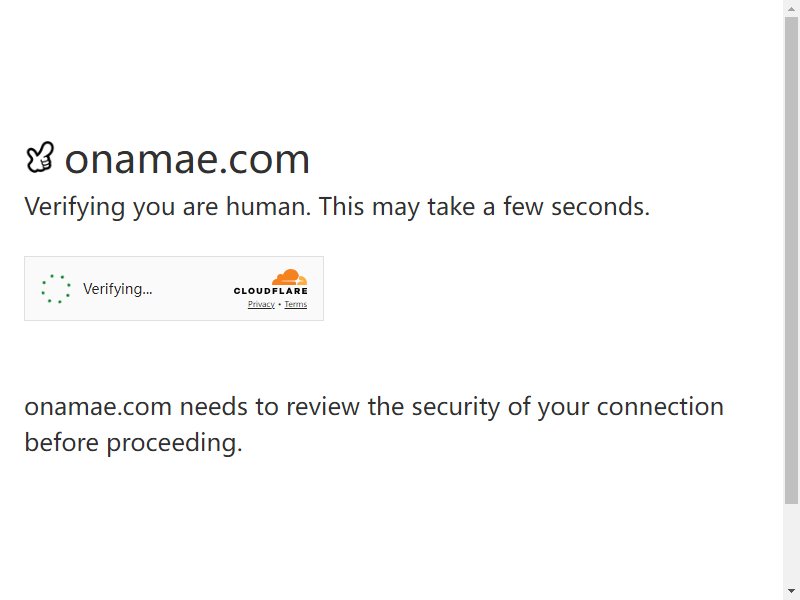800x600 pixels.
Task: Click the orange Cloudflare cloud icon
Action: (289, 277)
